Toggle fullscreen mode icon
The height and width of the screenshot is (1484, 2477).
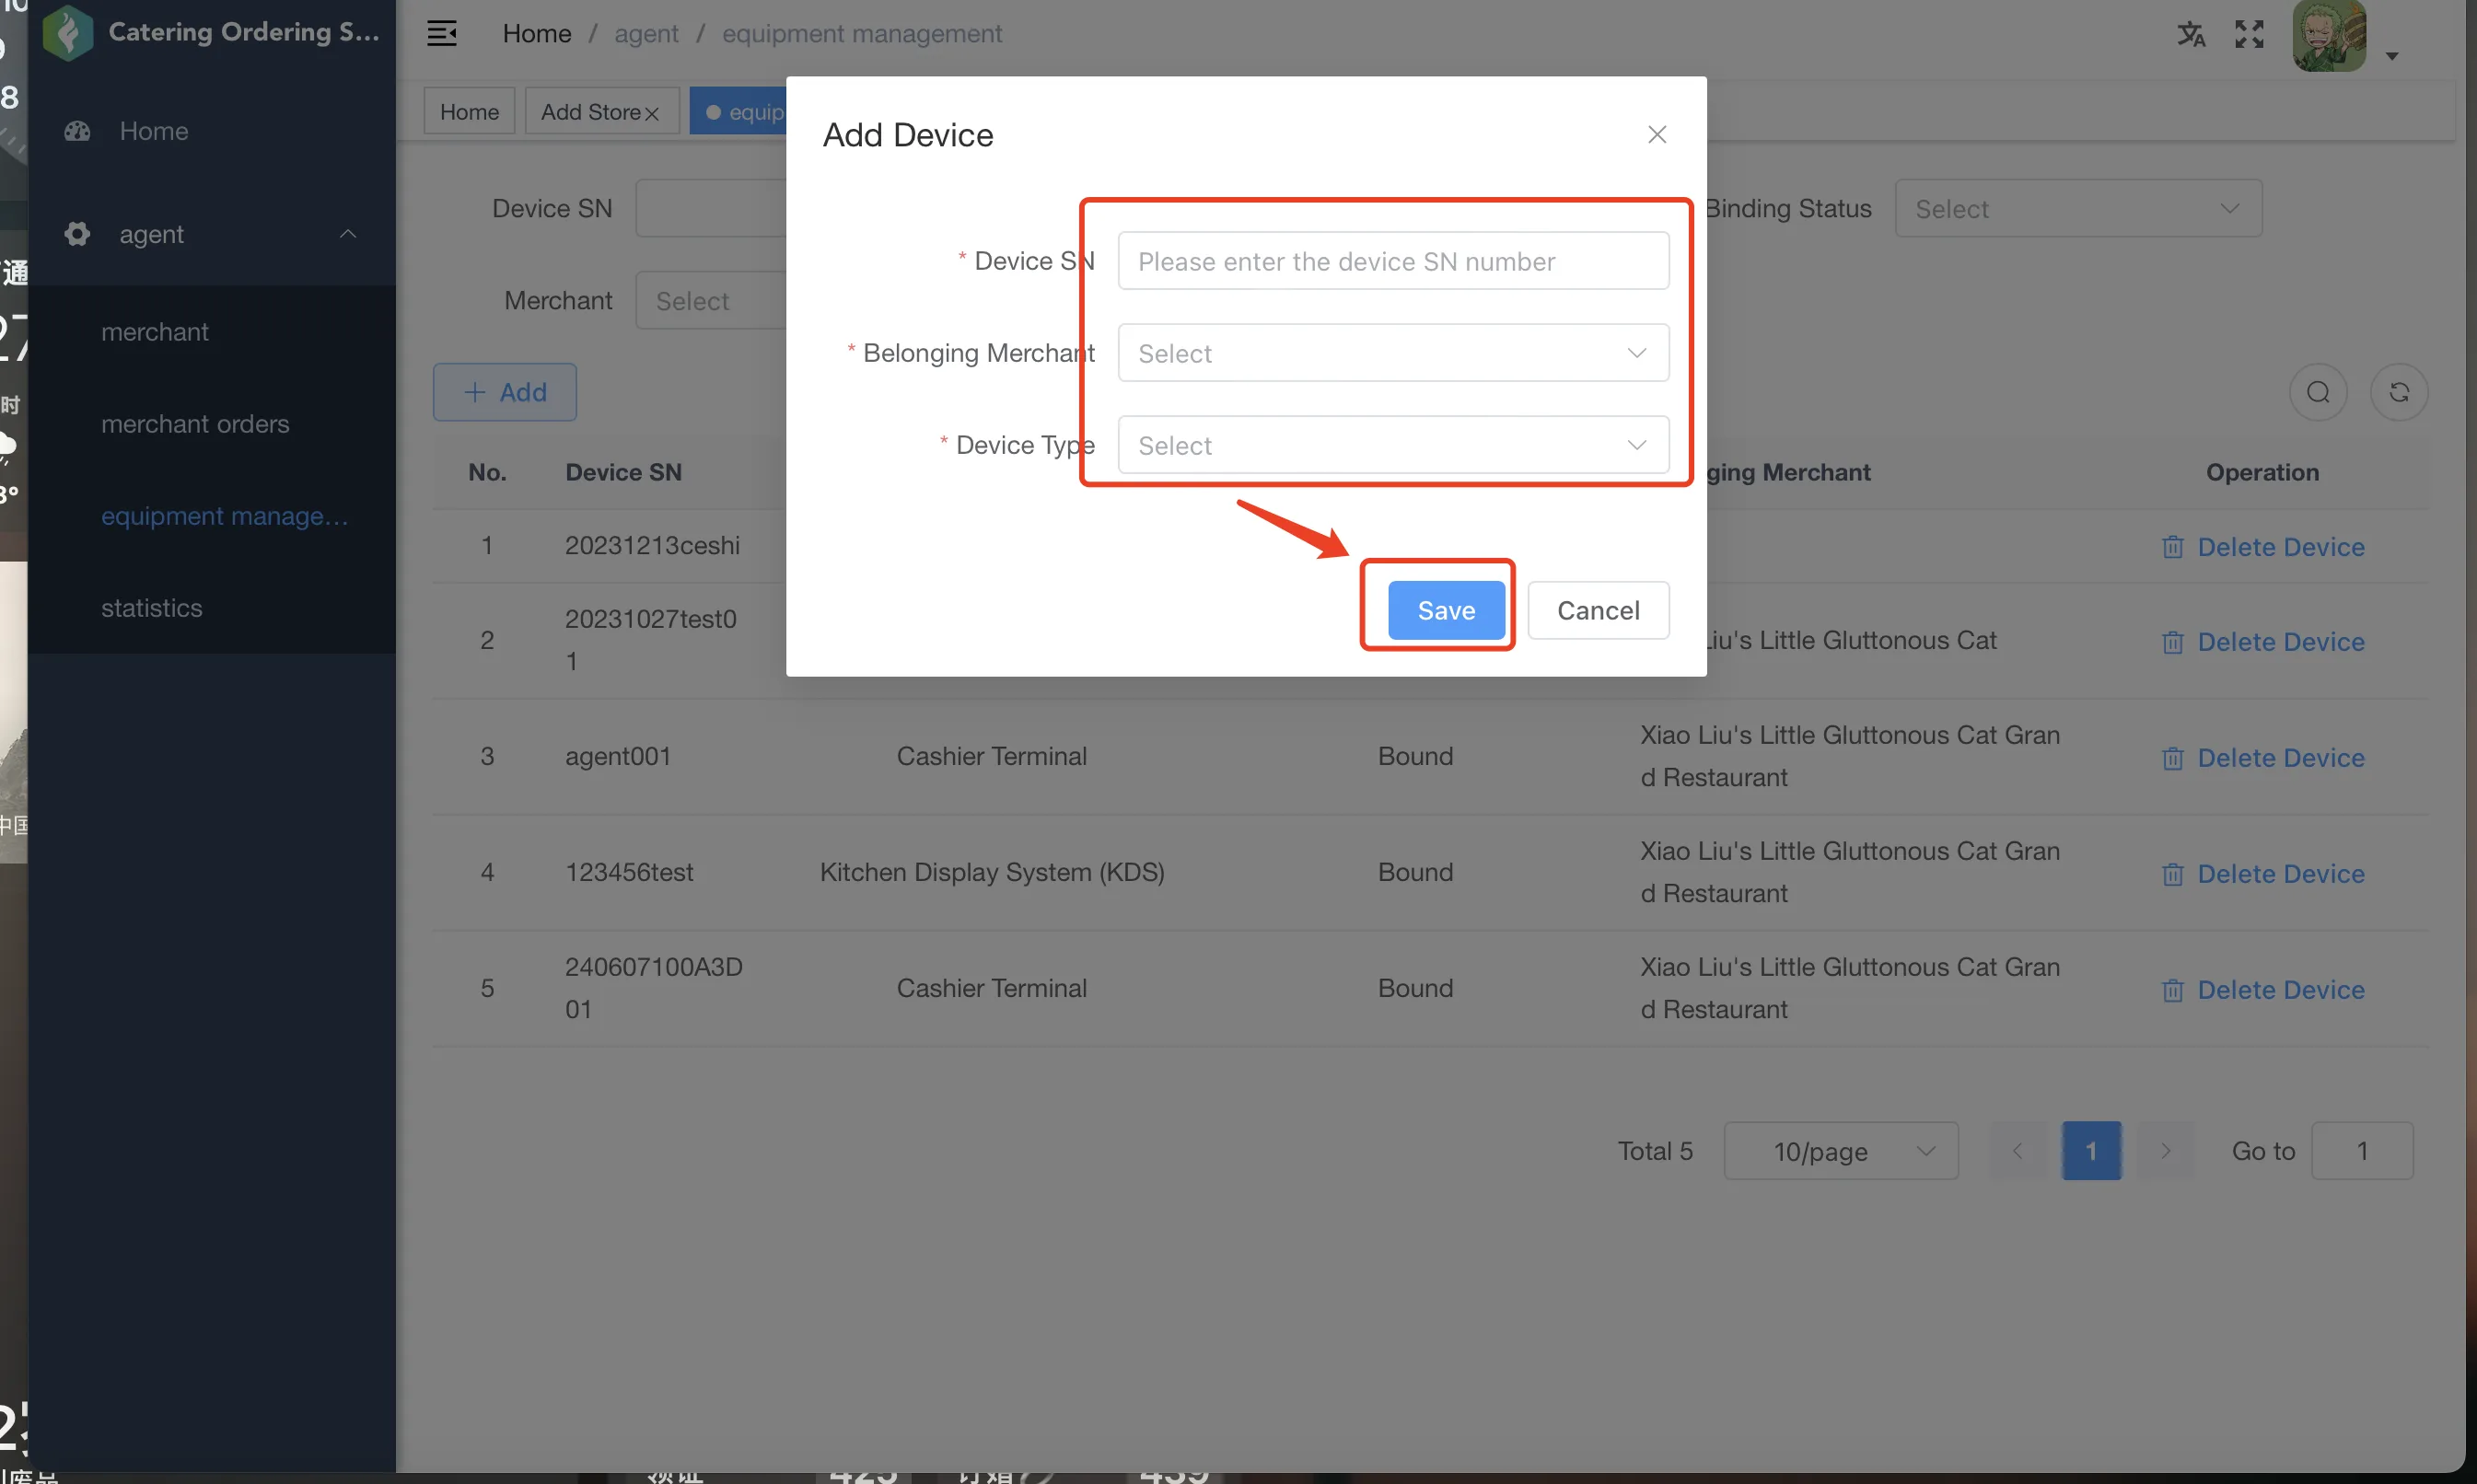2248,34
